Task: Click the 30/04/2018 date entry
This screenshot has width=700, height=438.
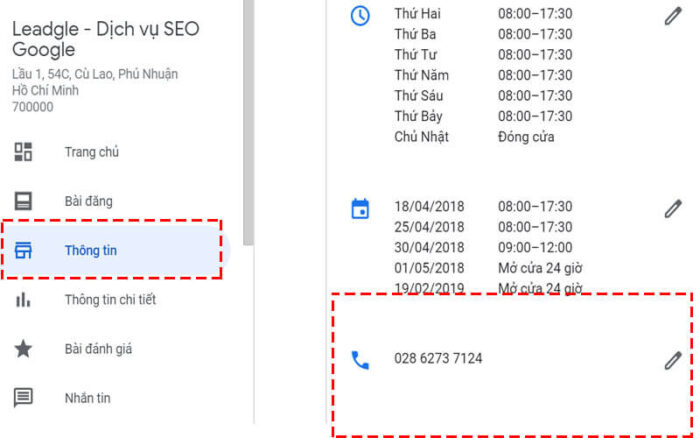Action: 429,247
